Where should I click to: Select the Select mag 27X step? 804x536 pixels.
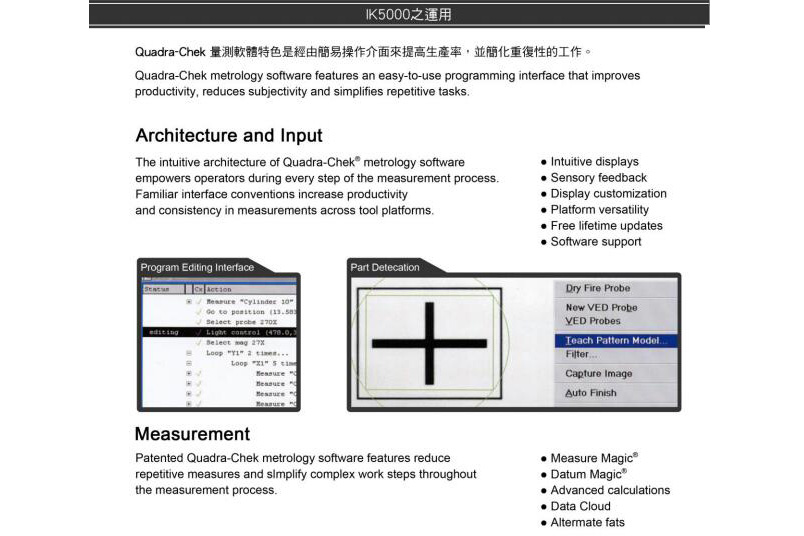[x=235, y=342]
